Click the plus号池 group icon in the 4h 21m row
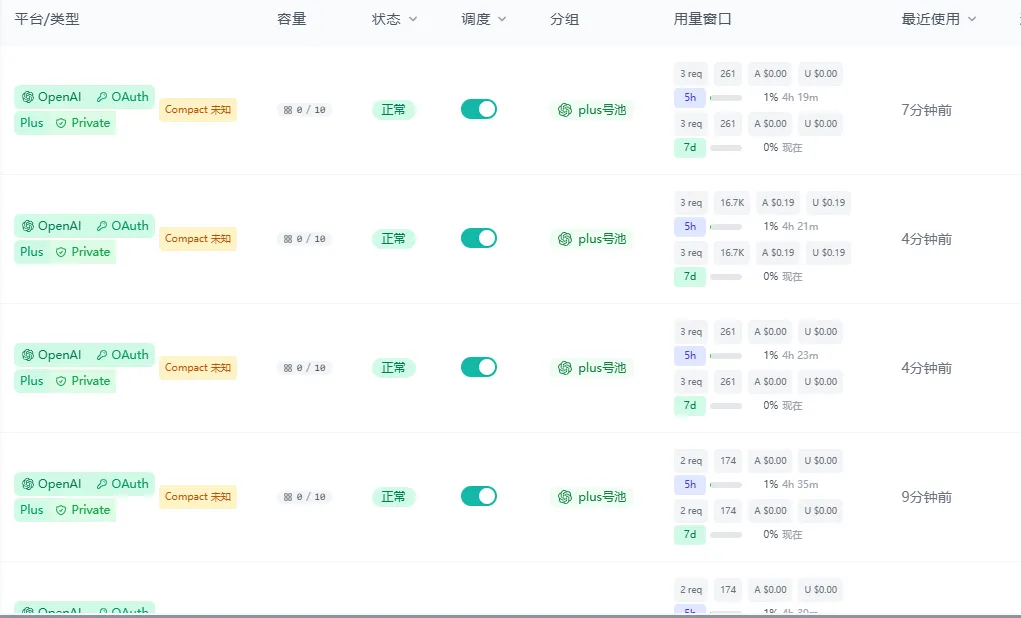Viewport: 1021px width, 618px height. pos(565,239)
